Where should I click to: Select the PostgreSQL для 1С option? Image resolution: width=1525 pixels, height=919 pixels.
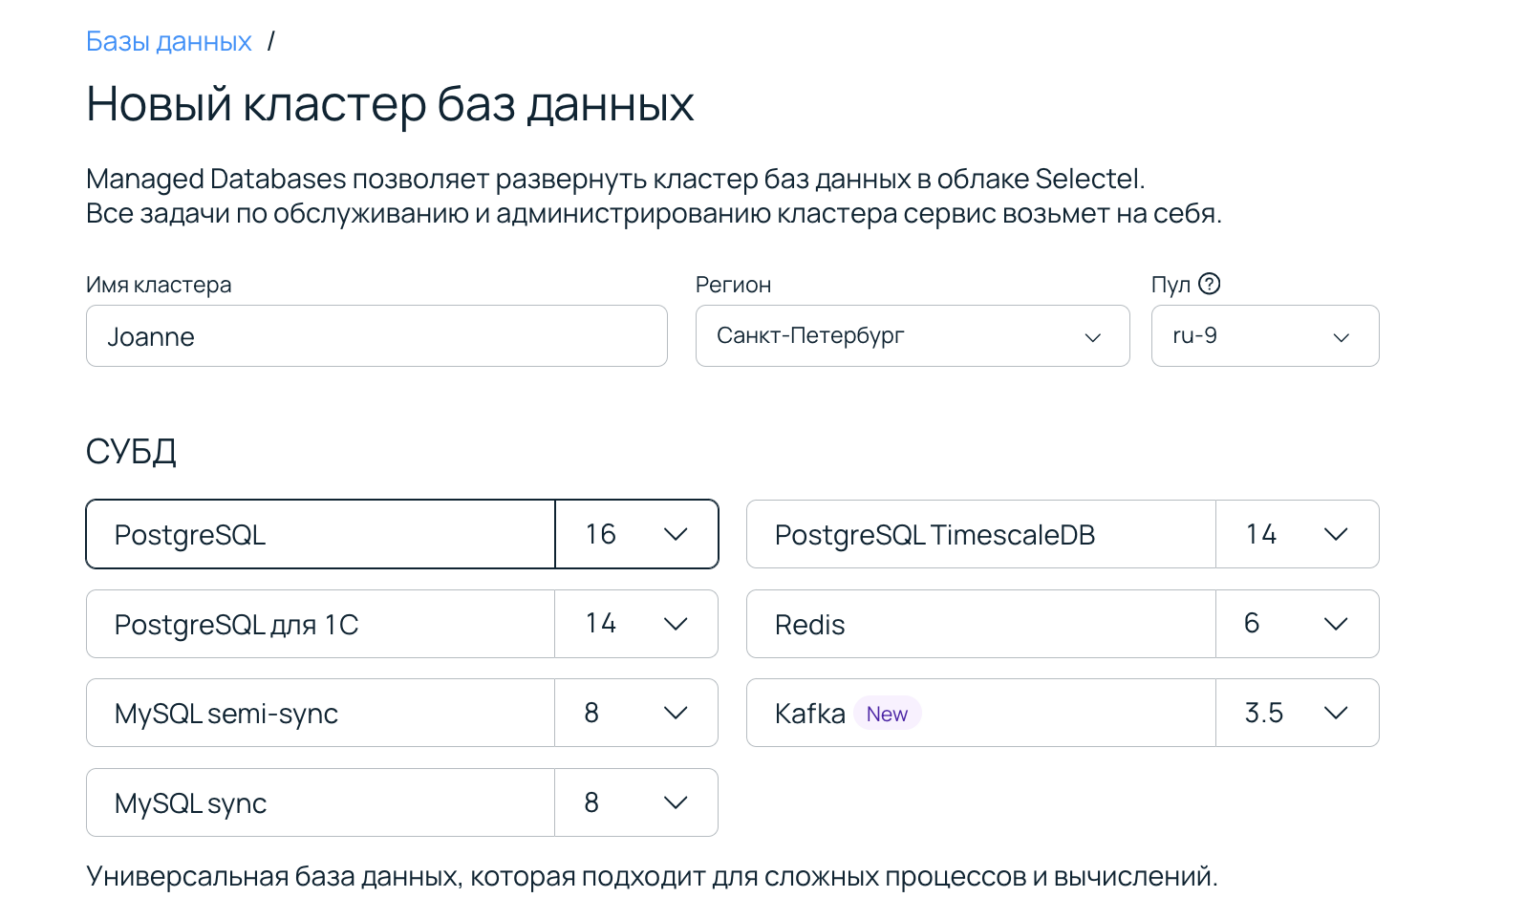(x=320, y=624)
